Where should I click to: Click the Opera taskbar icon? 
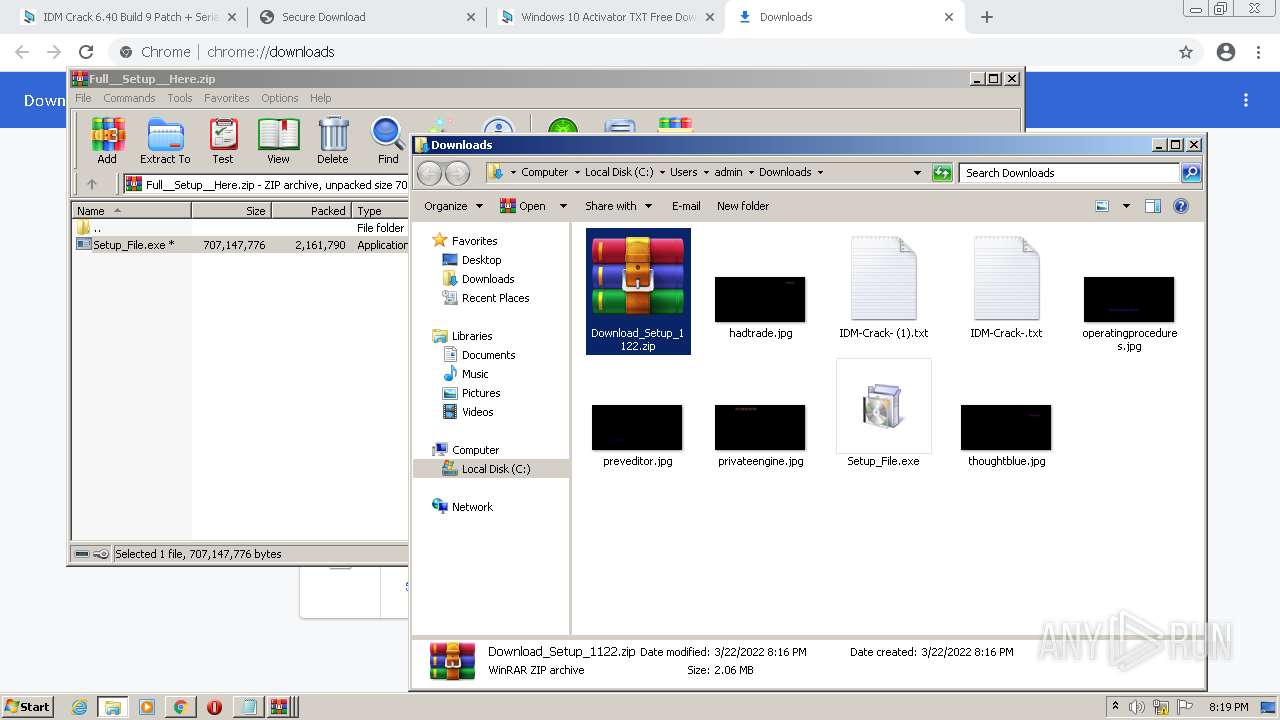coord(214,707)
